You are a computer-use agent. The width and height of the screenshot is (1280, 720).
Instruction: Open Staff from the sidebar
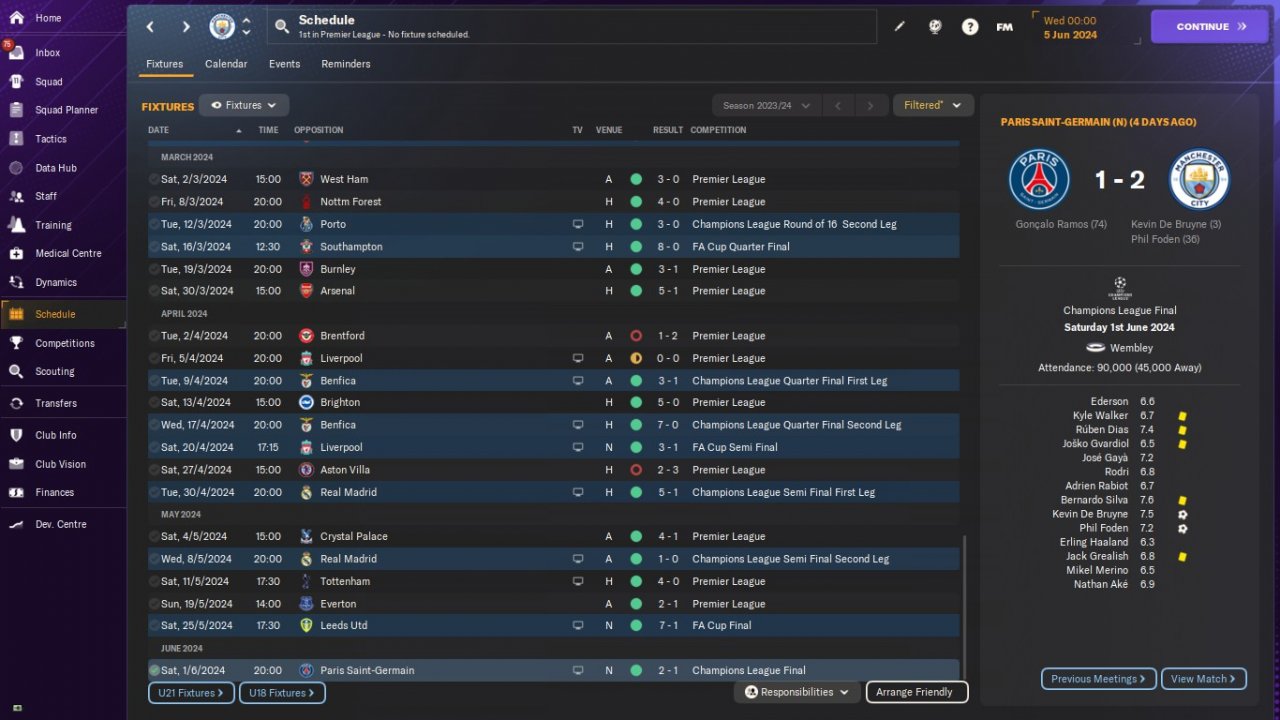coord(63,196)
